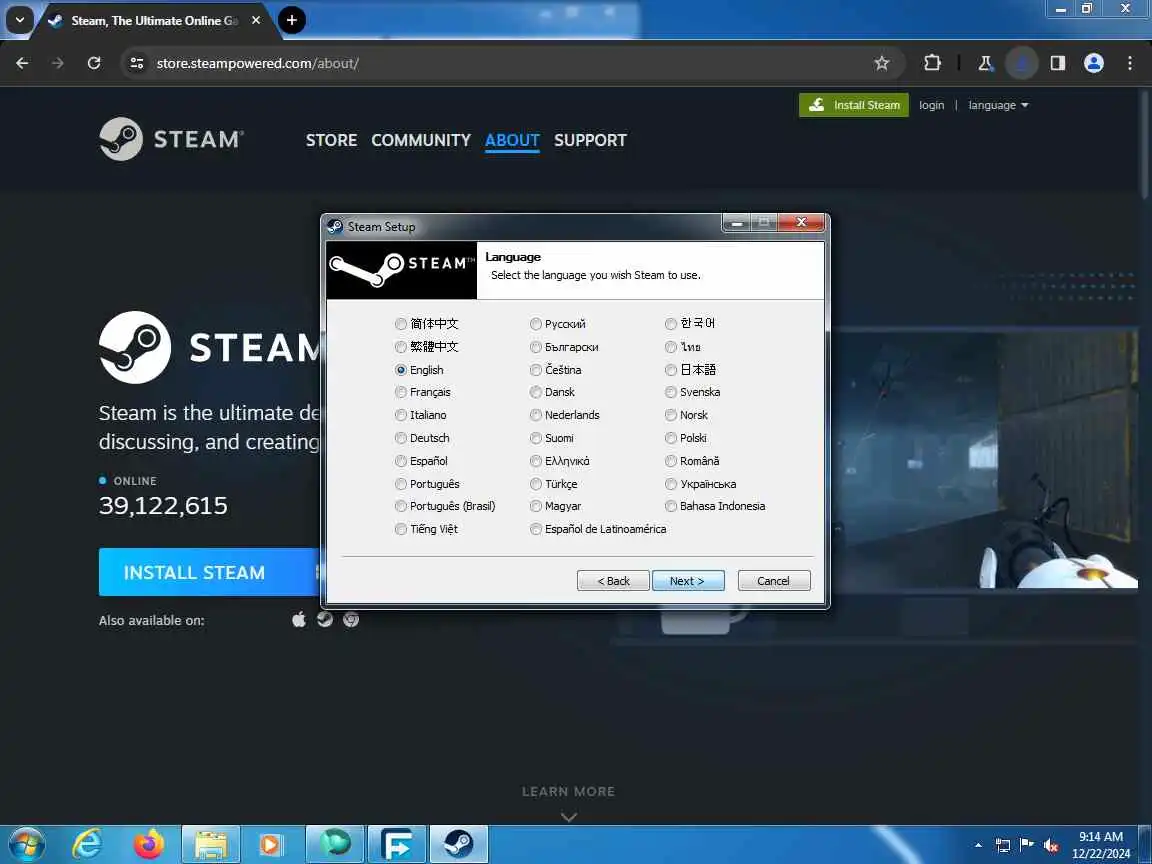Viewport: 1152px width, 864px height.
Task: Open the COMMUNITY menu item
Action: tap(421, 140)
